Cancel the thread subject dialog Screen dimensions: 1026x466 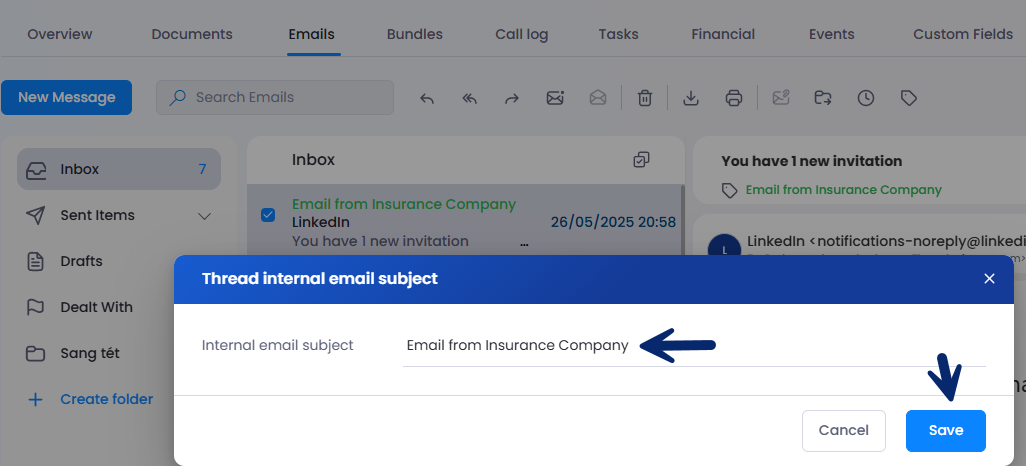[x=843, y=431]
